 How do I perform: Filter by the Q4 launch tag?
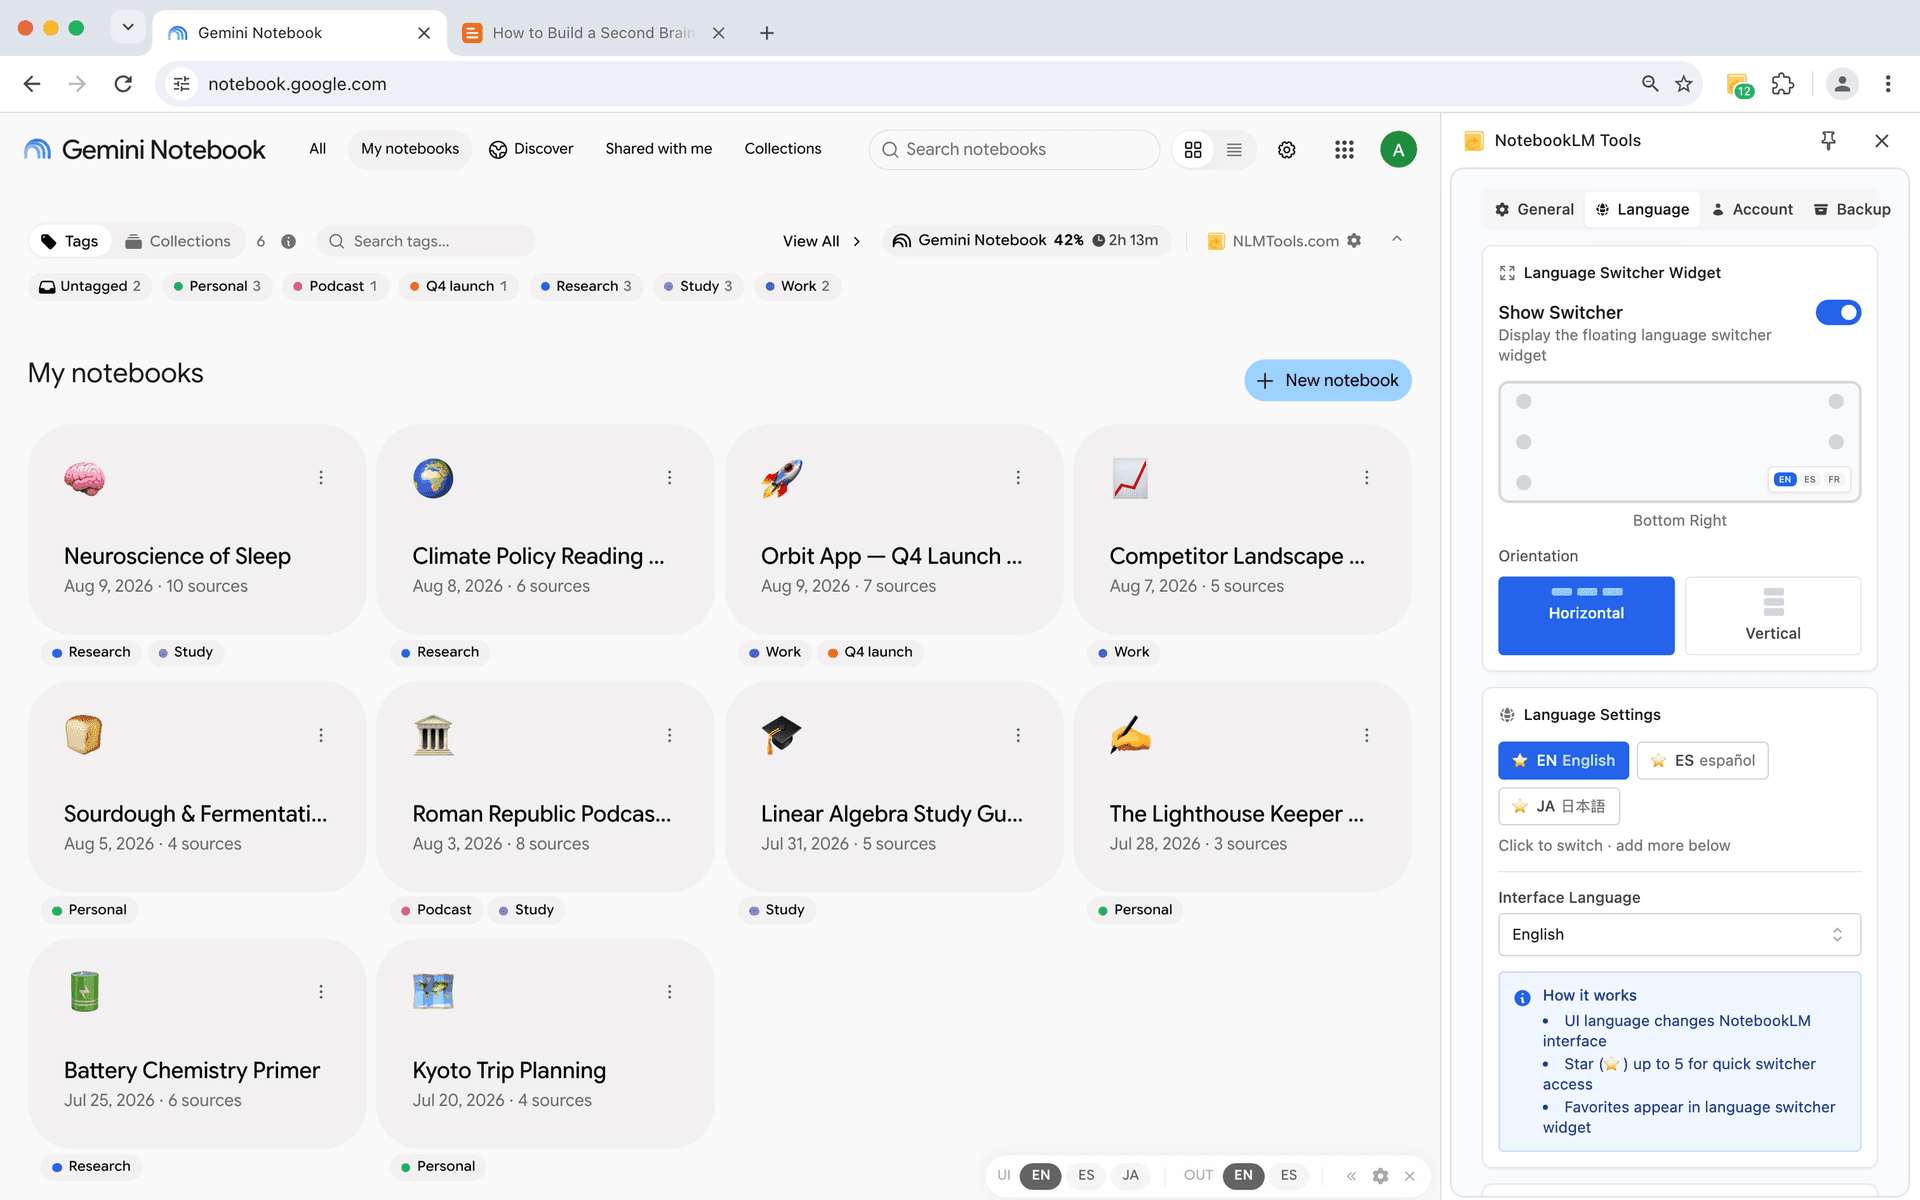tap(459, 287)
